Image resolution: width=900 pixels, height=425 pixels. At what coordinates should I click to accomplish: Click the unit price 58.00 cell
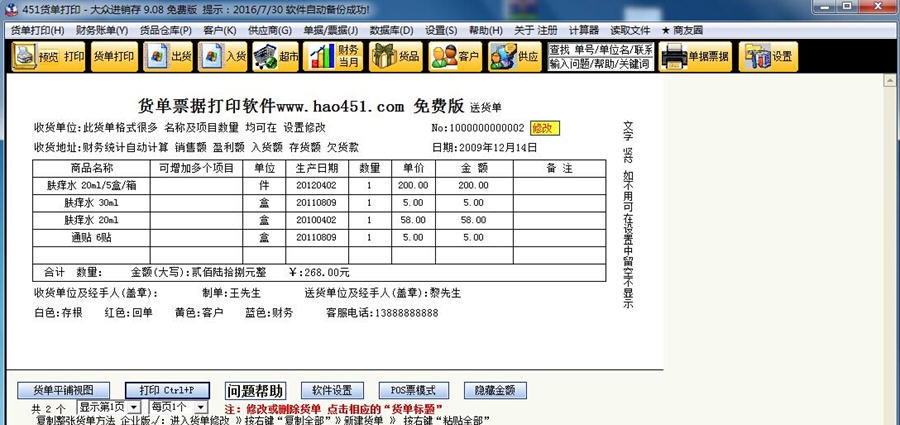pyautogui.click(x=413, y=220)
